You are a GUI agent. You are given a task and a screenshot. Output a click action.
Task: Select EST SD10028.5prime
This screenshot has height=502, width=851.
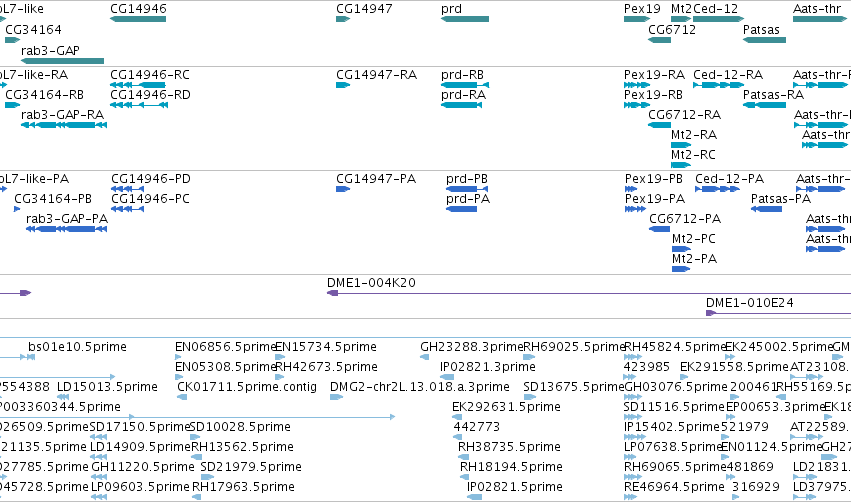pos(195,437)
